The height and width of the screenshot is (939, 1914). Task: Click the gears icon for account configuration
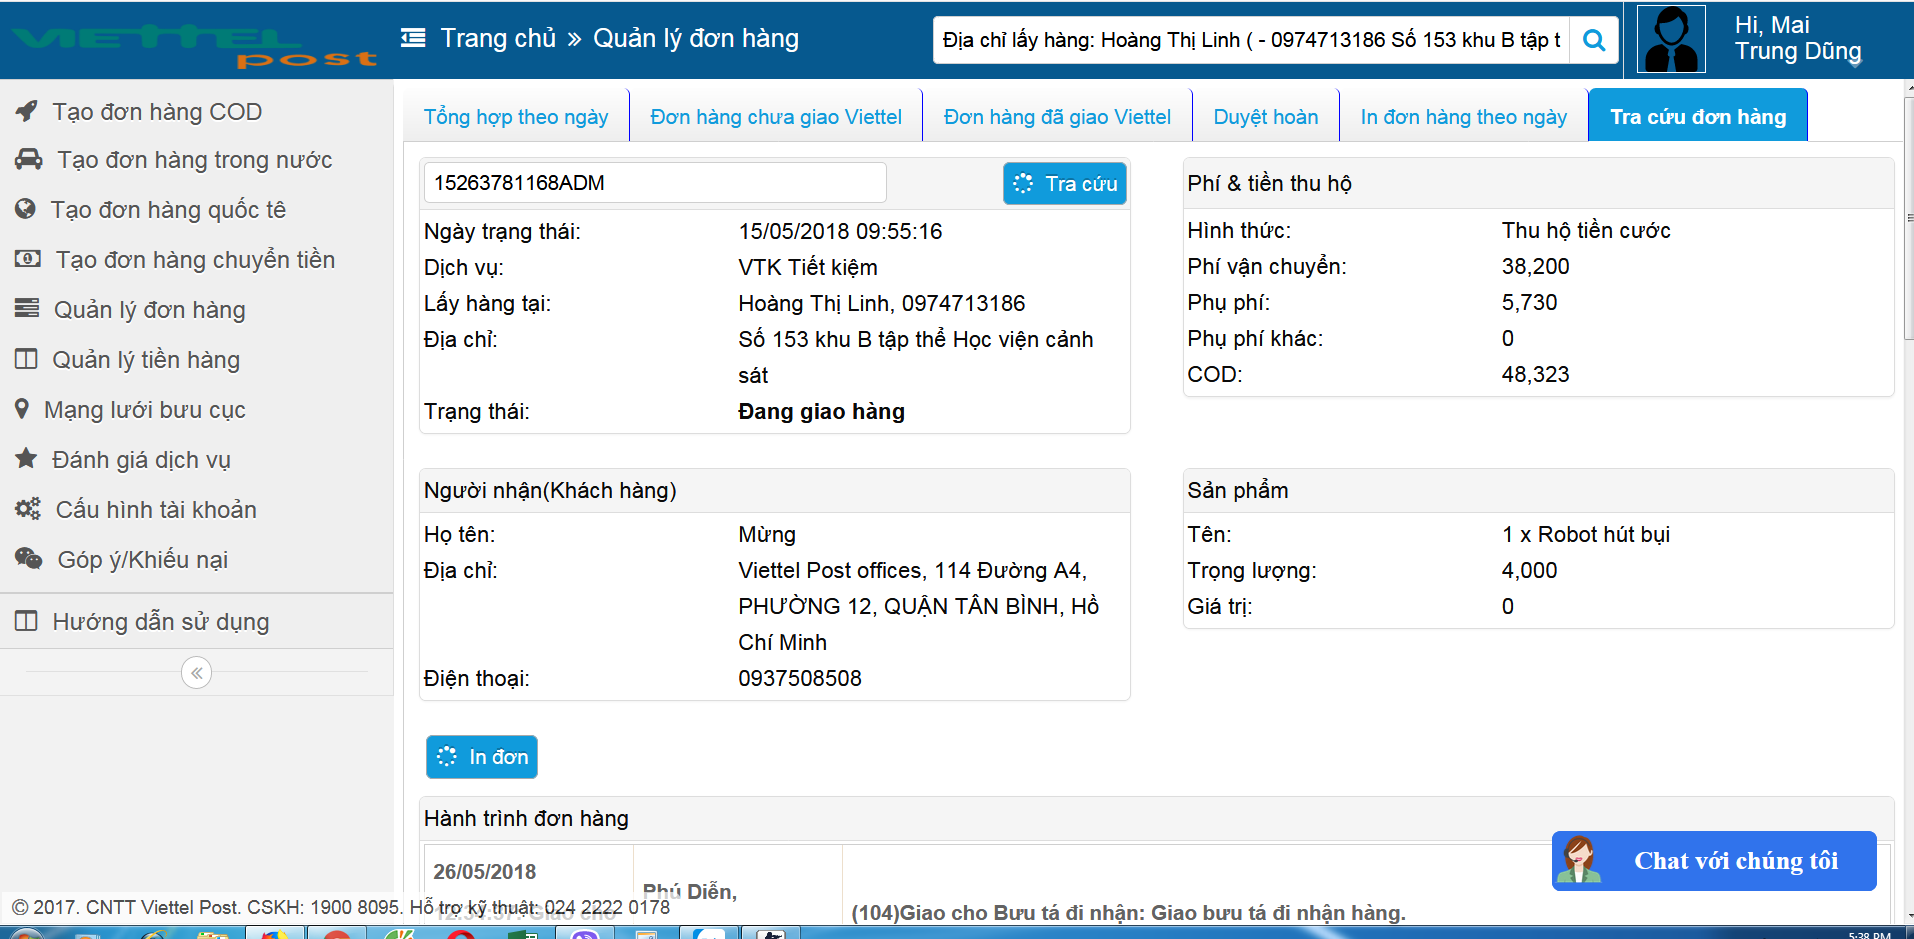pos(28,510)
